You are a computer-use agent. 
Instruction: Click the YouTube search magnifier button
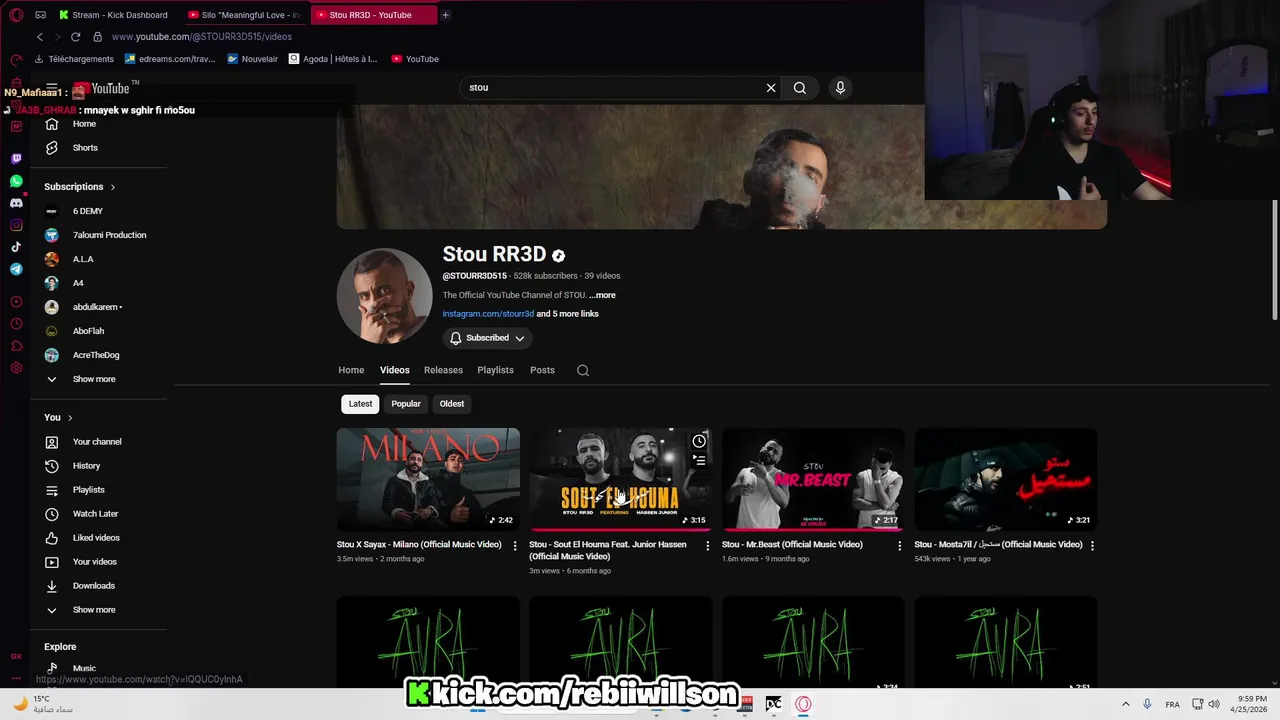pyautogui.click(x=800, y=88)
